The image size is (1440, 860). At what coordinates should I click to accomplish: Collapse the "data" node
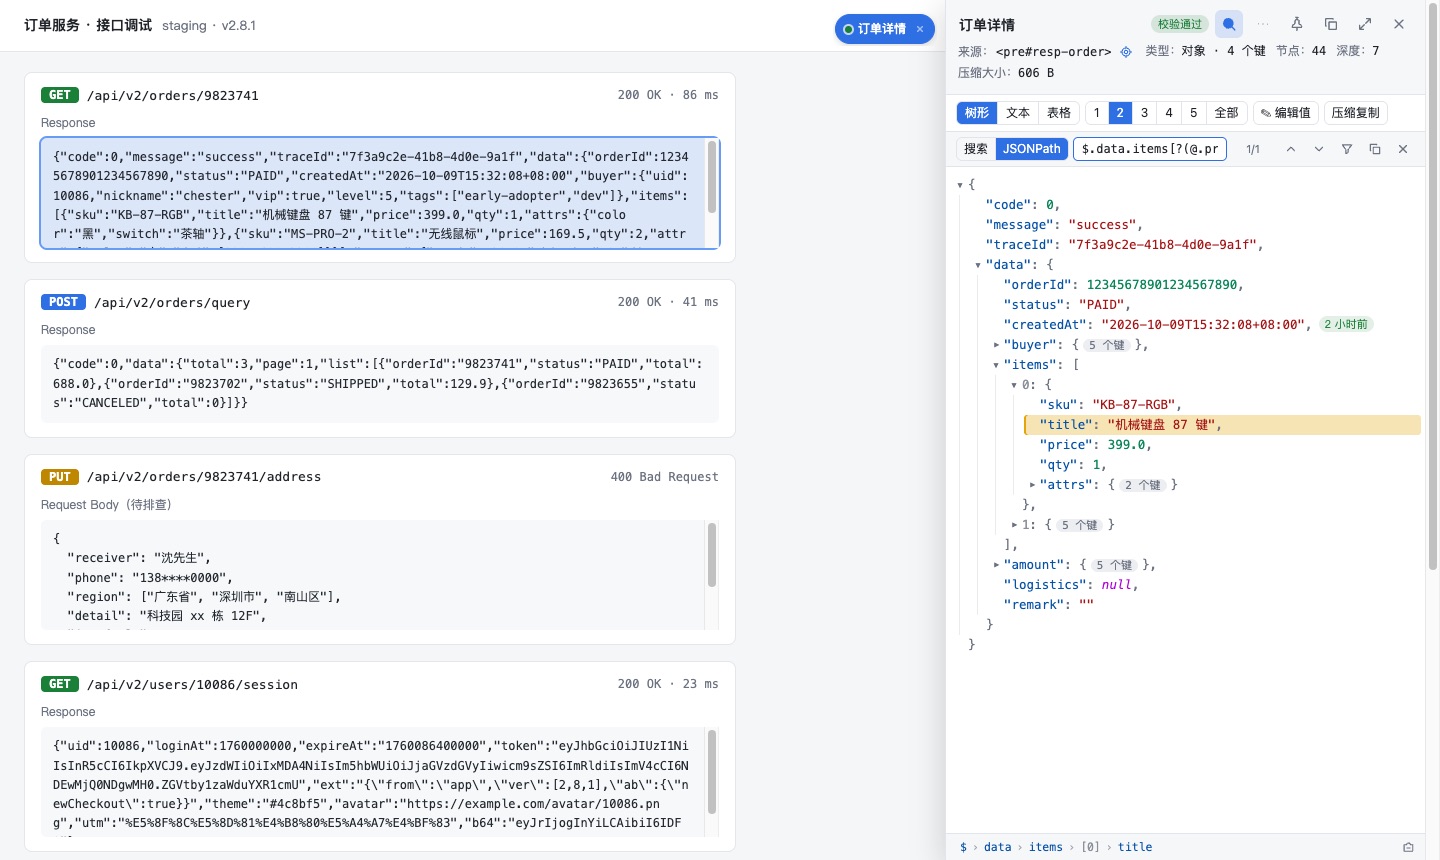pos(978,265)
